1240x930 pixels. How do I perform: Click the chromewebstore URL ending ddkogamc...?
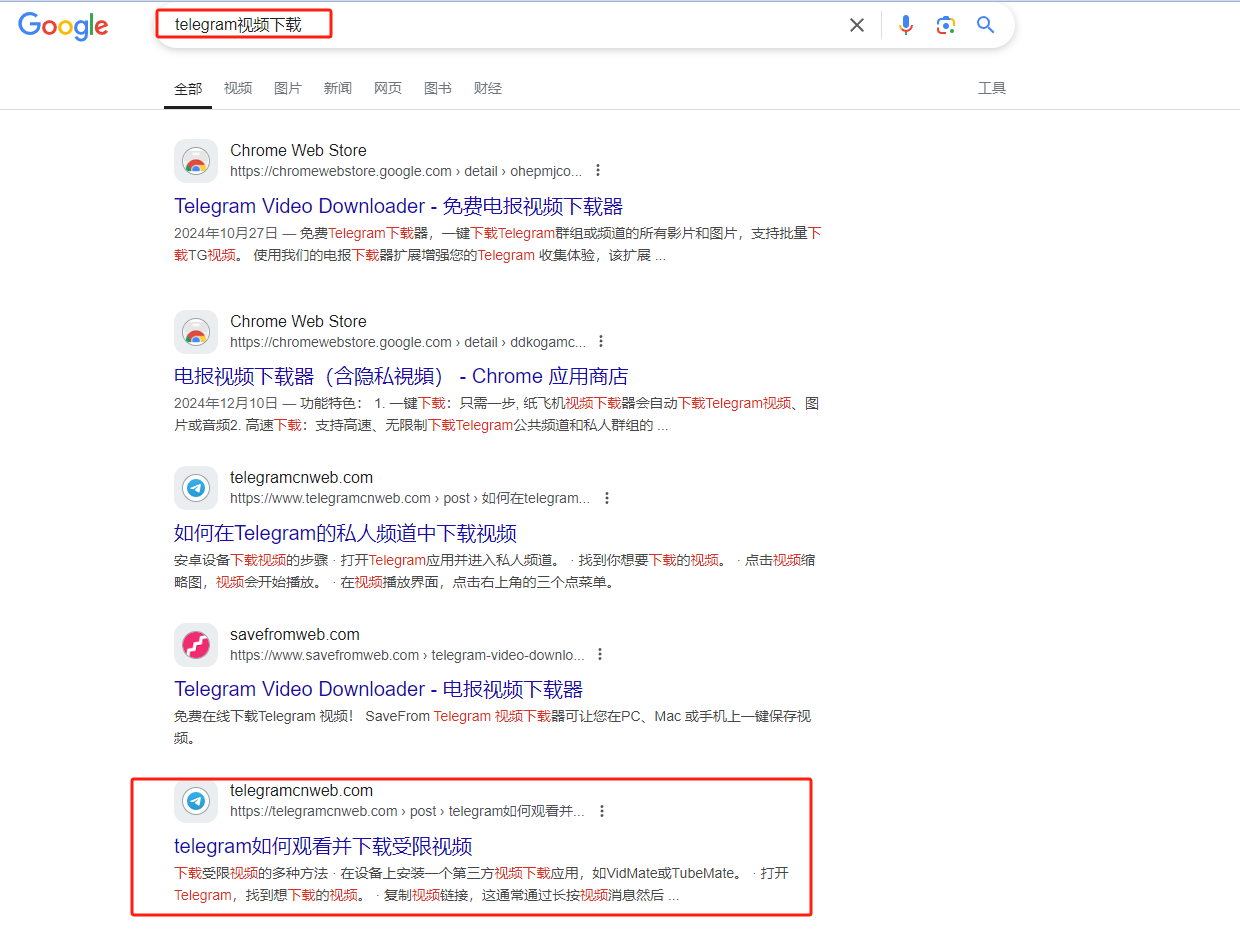point(408,342)
